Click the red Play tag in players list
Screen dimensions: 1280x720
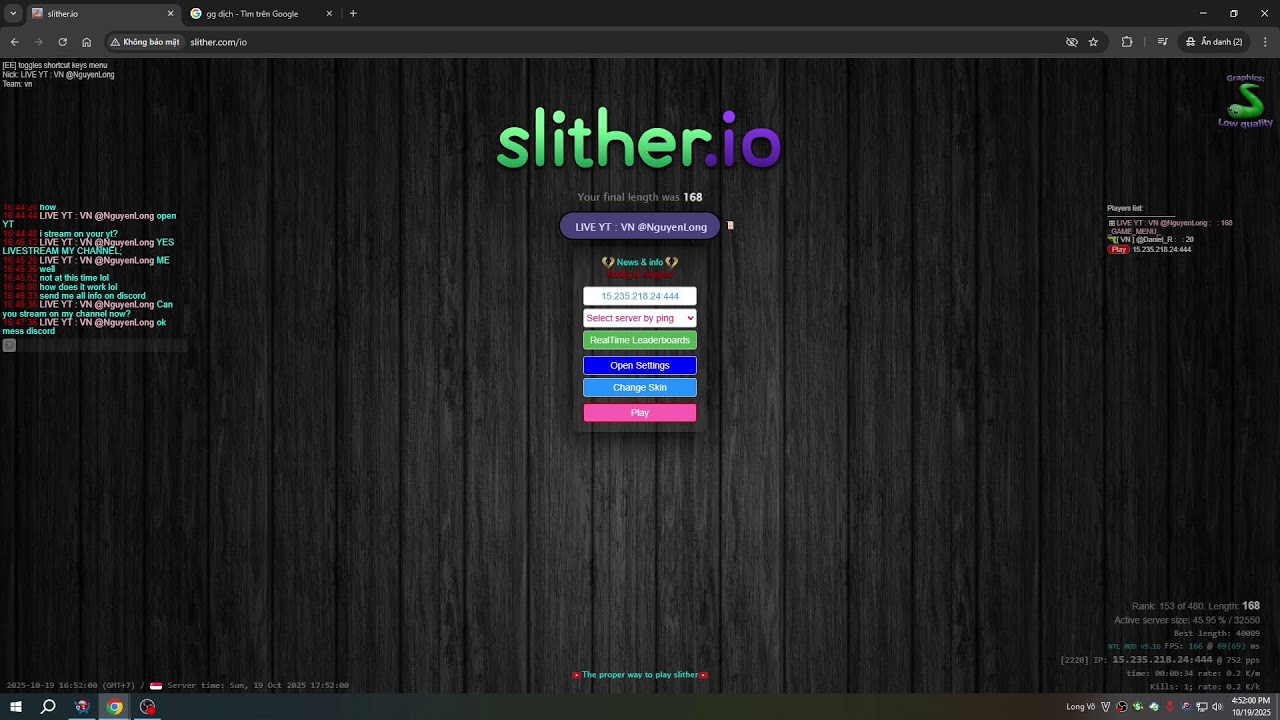click(1119, 249)
